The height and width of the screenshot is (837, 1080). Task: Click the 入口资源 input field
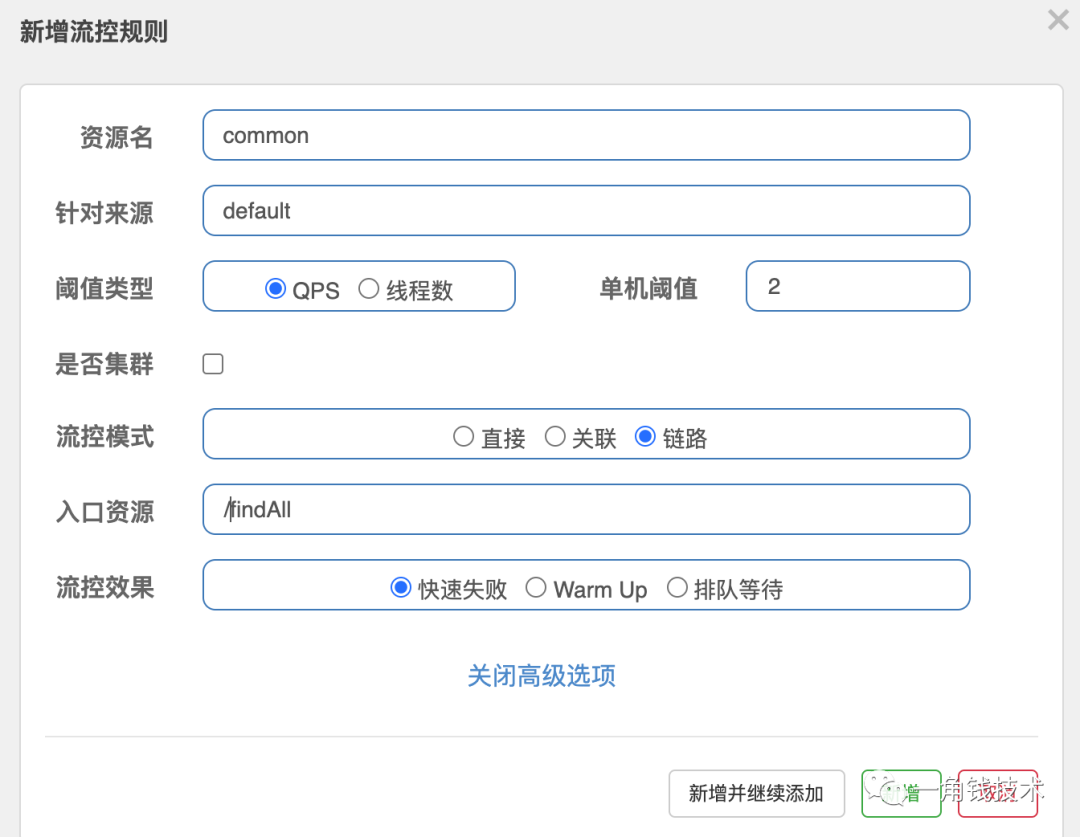(586, 510)
